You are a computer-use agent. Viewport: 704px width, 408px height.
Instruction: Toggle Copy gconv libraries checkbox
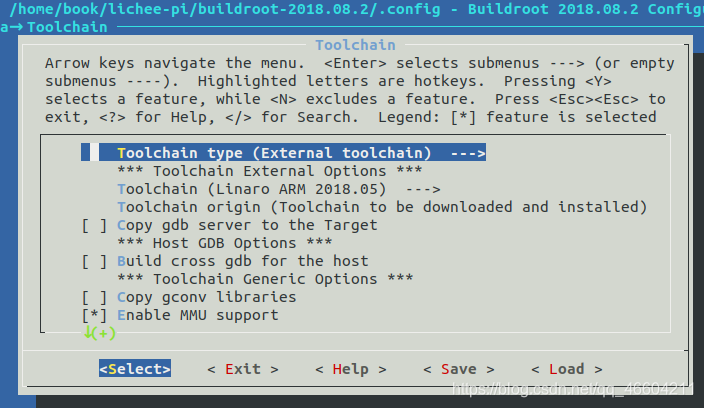tap(94, 297)
